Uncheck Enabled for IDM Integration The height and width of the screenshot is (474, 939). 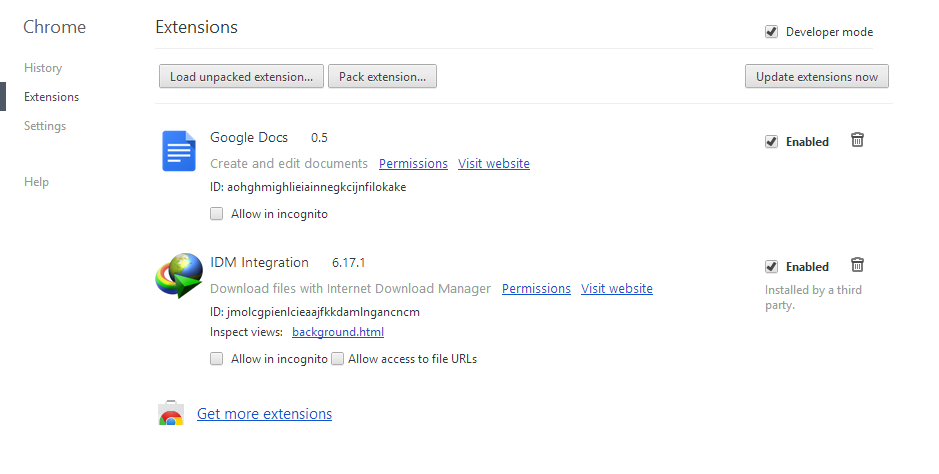[771, 267]
